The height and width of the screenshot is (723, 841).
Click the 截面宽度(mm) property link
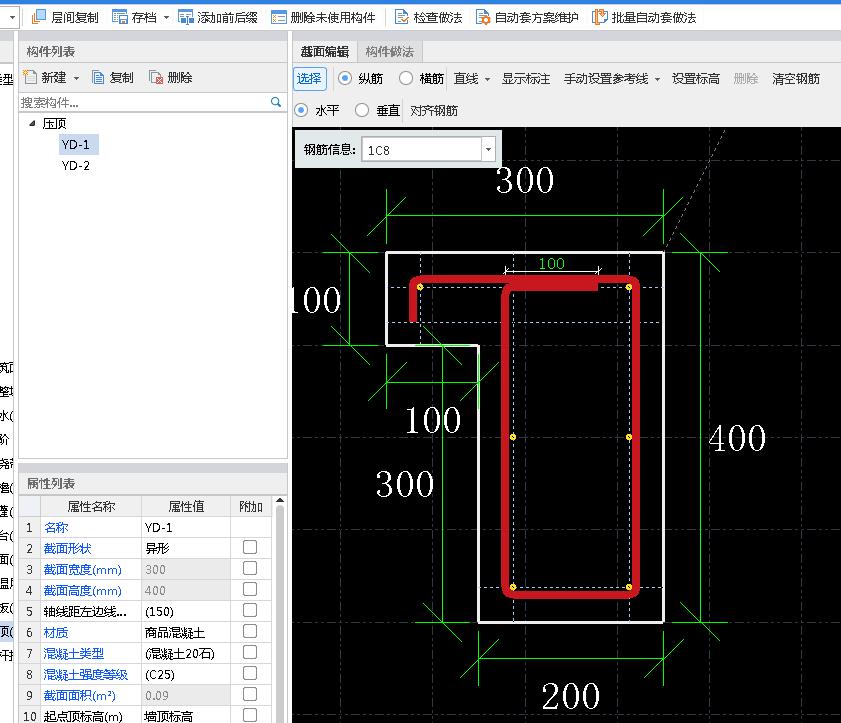(83, 569)
